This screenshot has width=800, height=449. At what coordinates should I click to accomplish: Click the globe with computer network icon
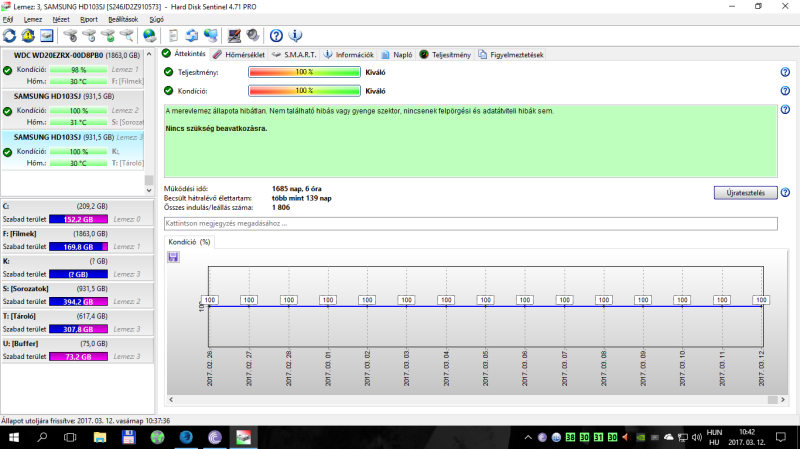pyautogui.click(x=211, y=36)
